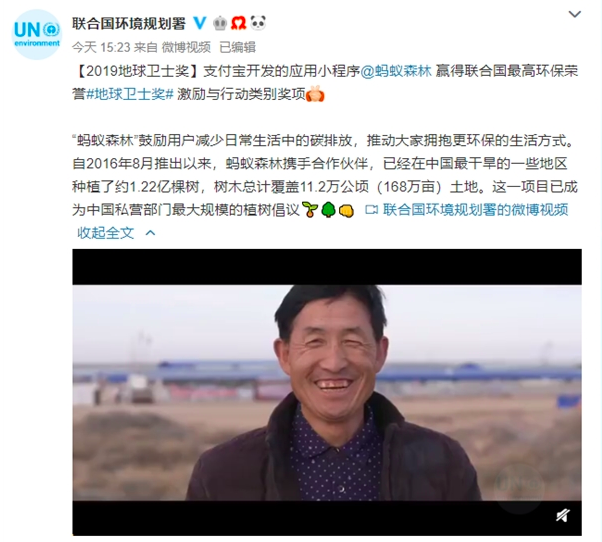Click the clapping hands emoji after 奖项
Image resolution: width=602 pixels, height=542 pixels.
(x=315, y=94)
